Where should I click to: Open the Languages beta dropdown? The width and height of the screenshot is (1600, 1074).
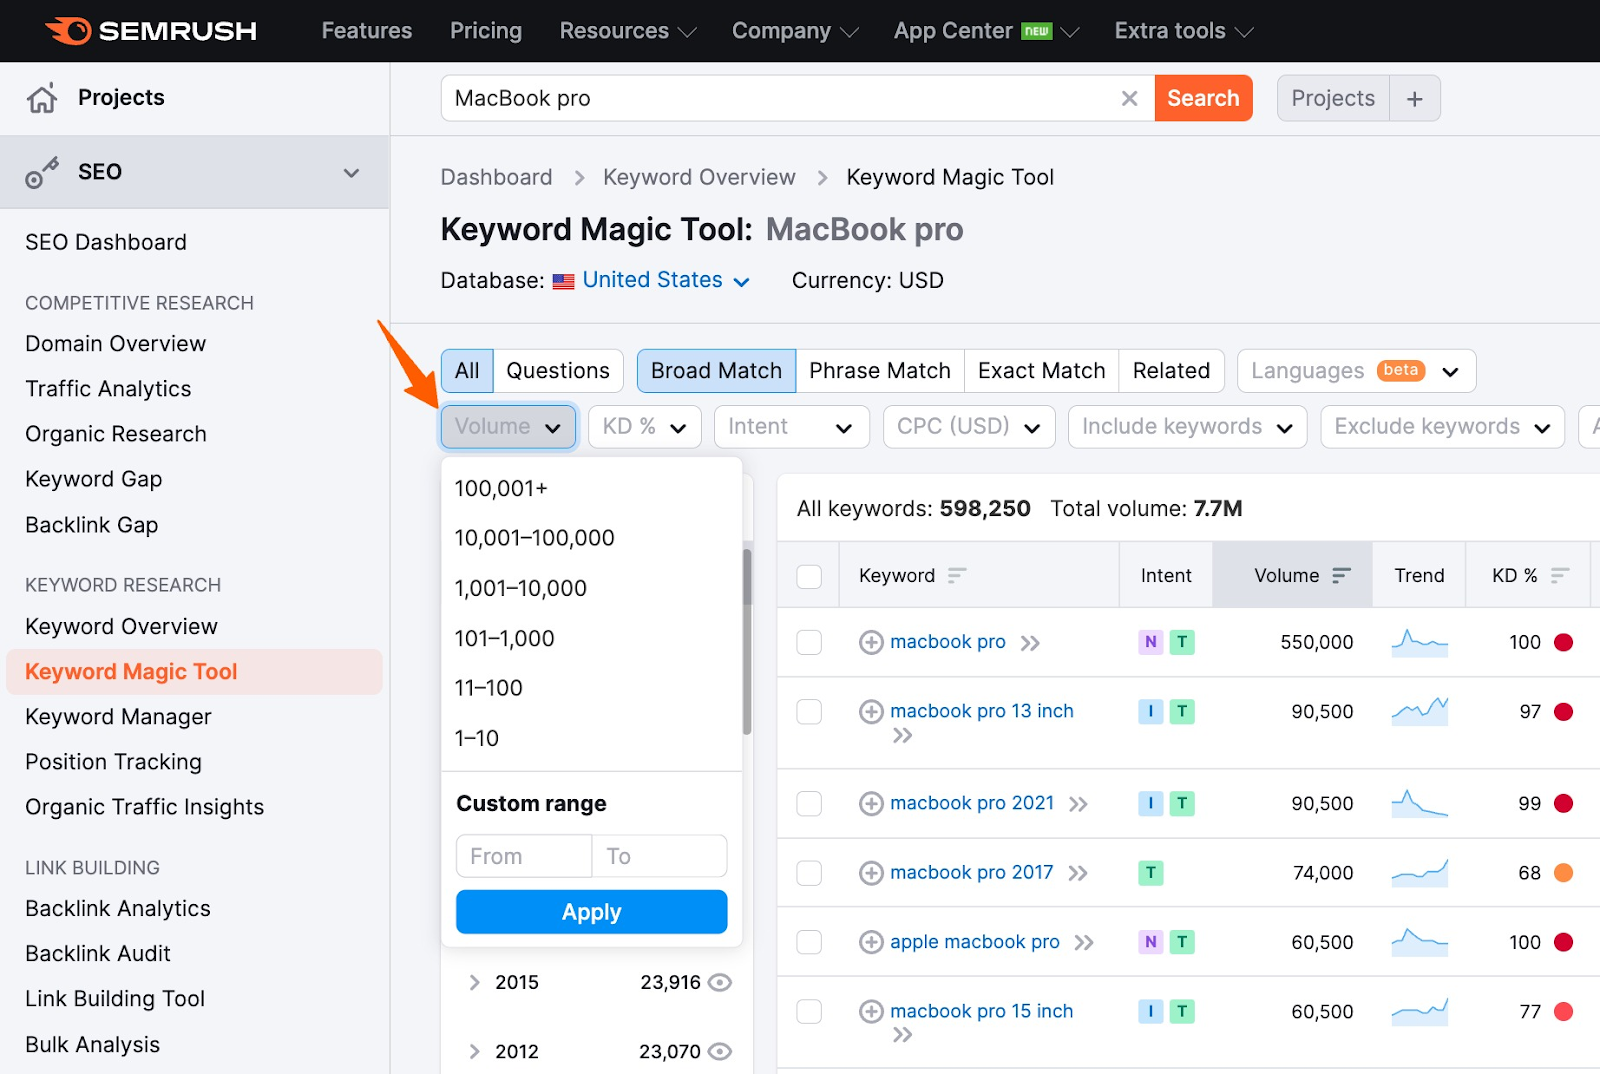(x=1356, y=371)
